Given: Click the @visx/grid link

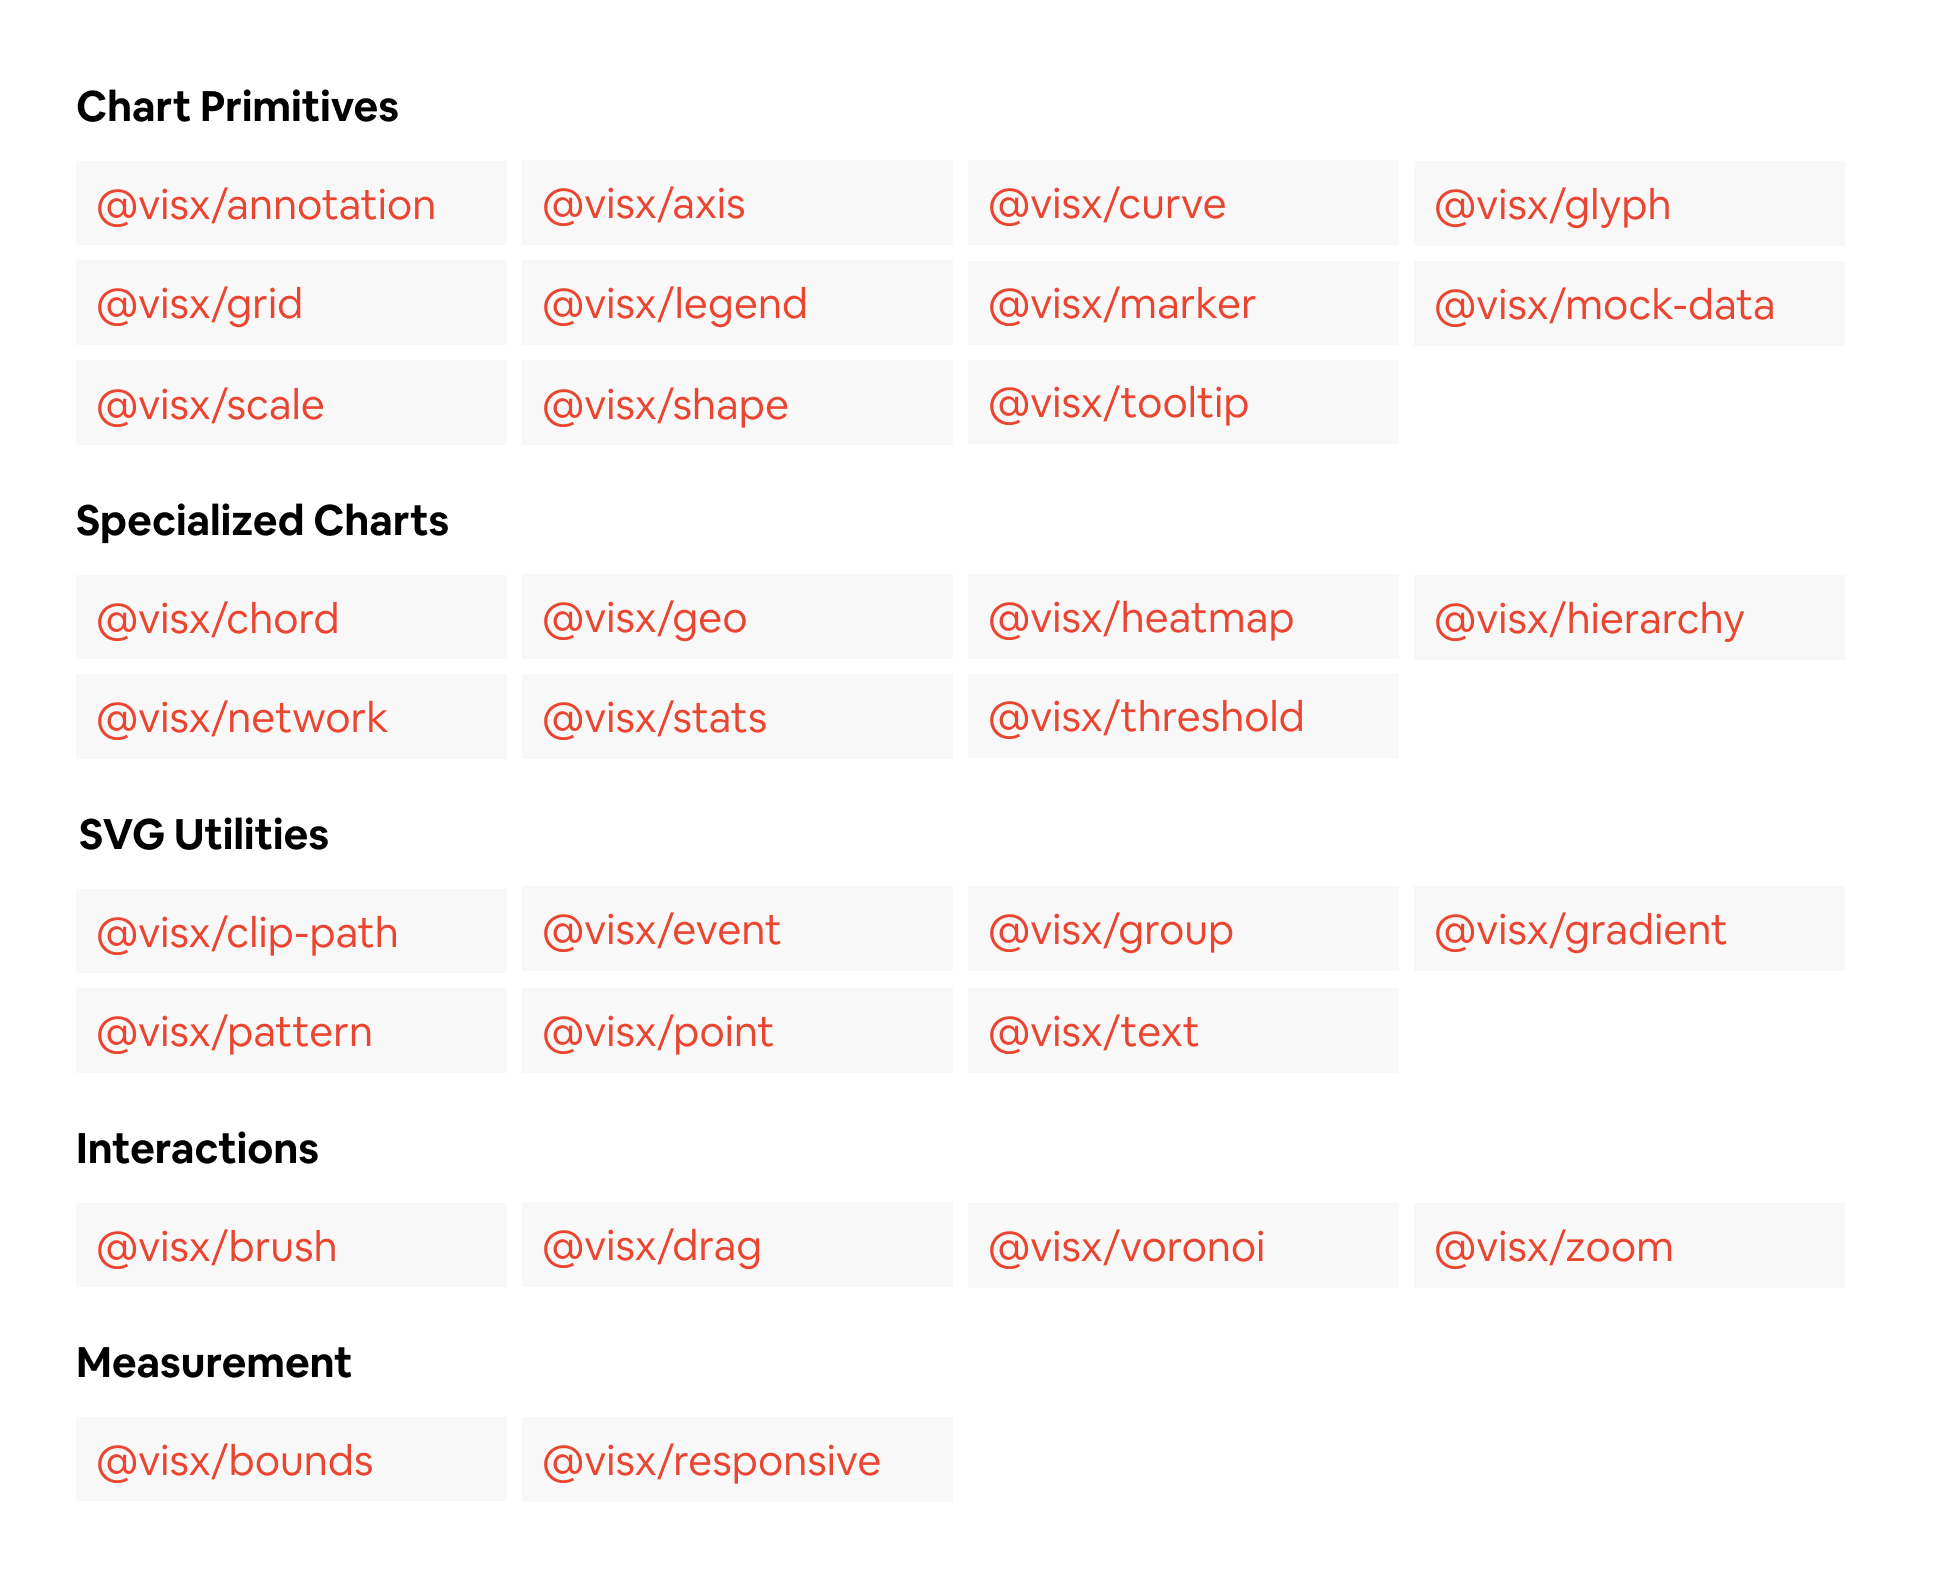Looking at the screenshot, I should (x=199, y=304).
